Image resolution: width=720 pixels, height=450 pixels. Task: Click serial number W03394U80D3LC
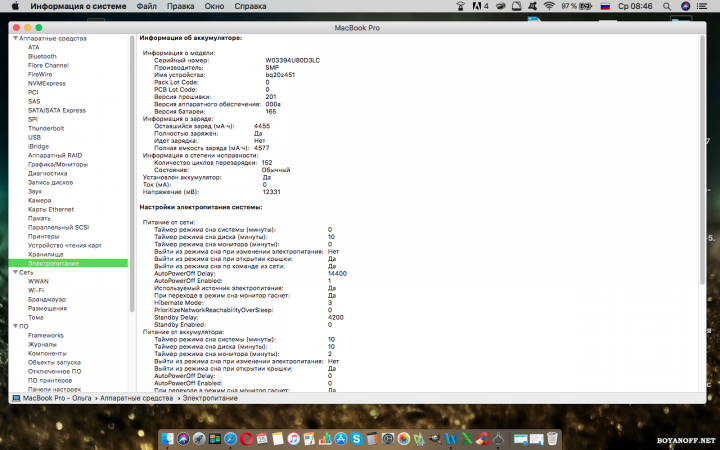pos(292,60)
